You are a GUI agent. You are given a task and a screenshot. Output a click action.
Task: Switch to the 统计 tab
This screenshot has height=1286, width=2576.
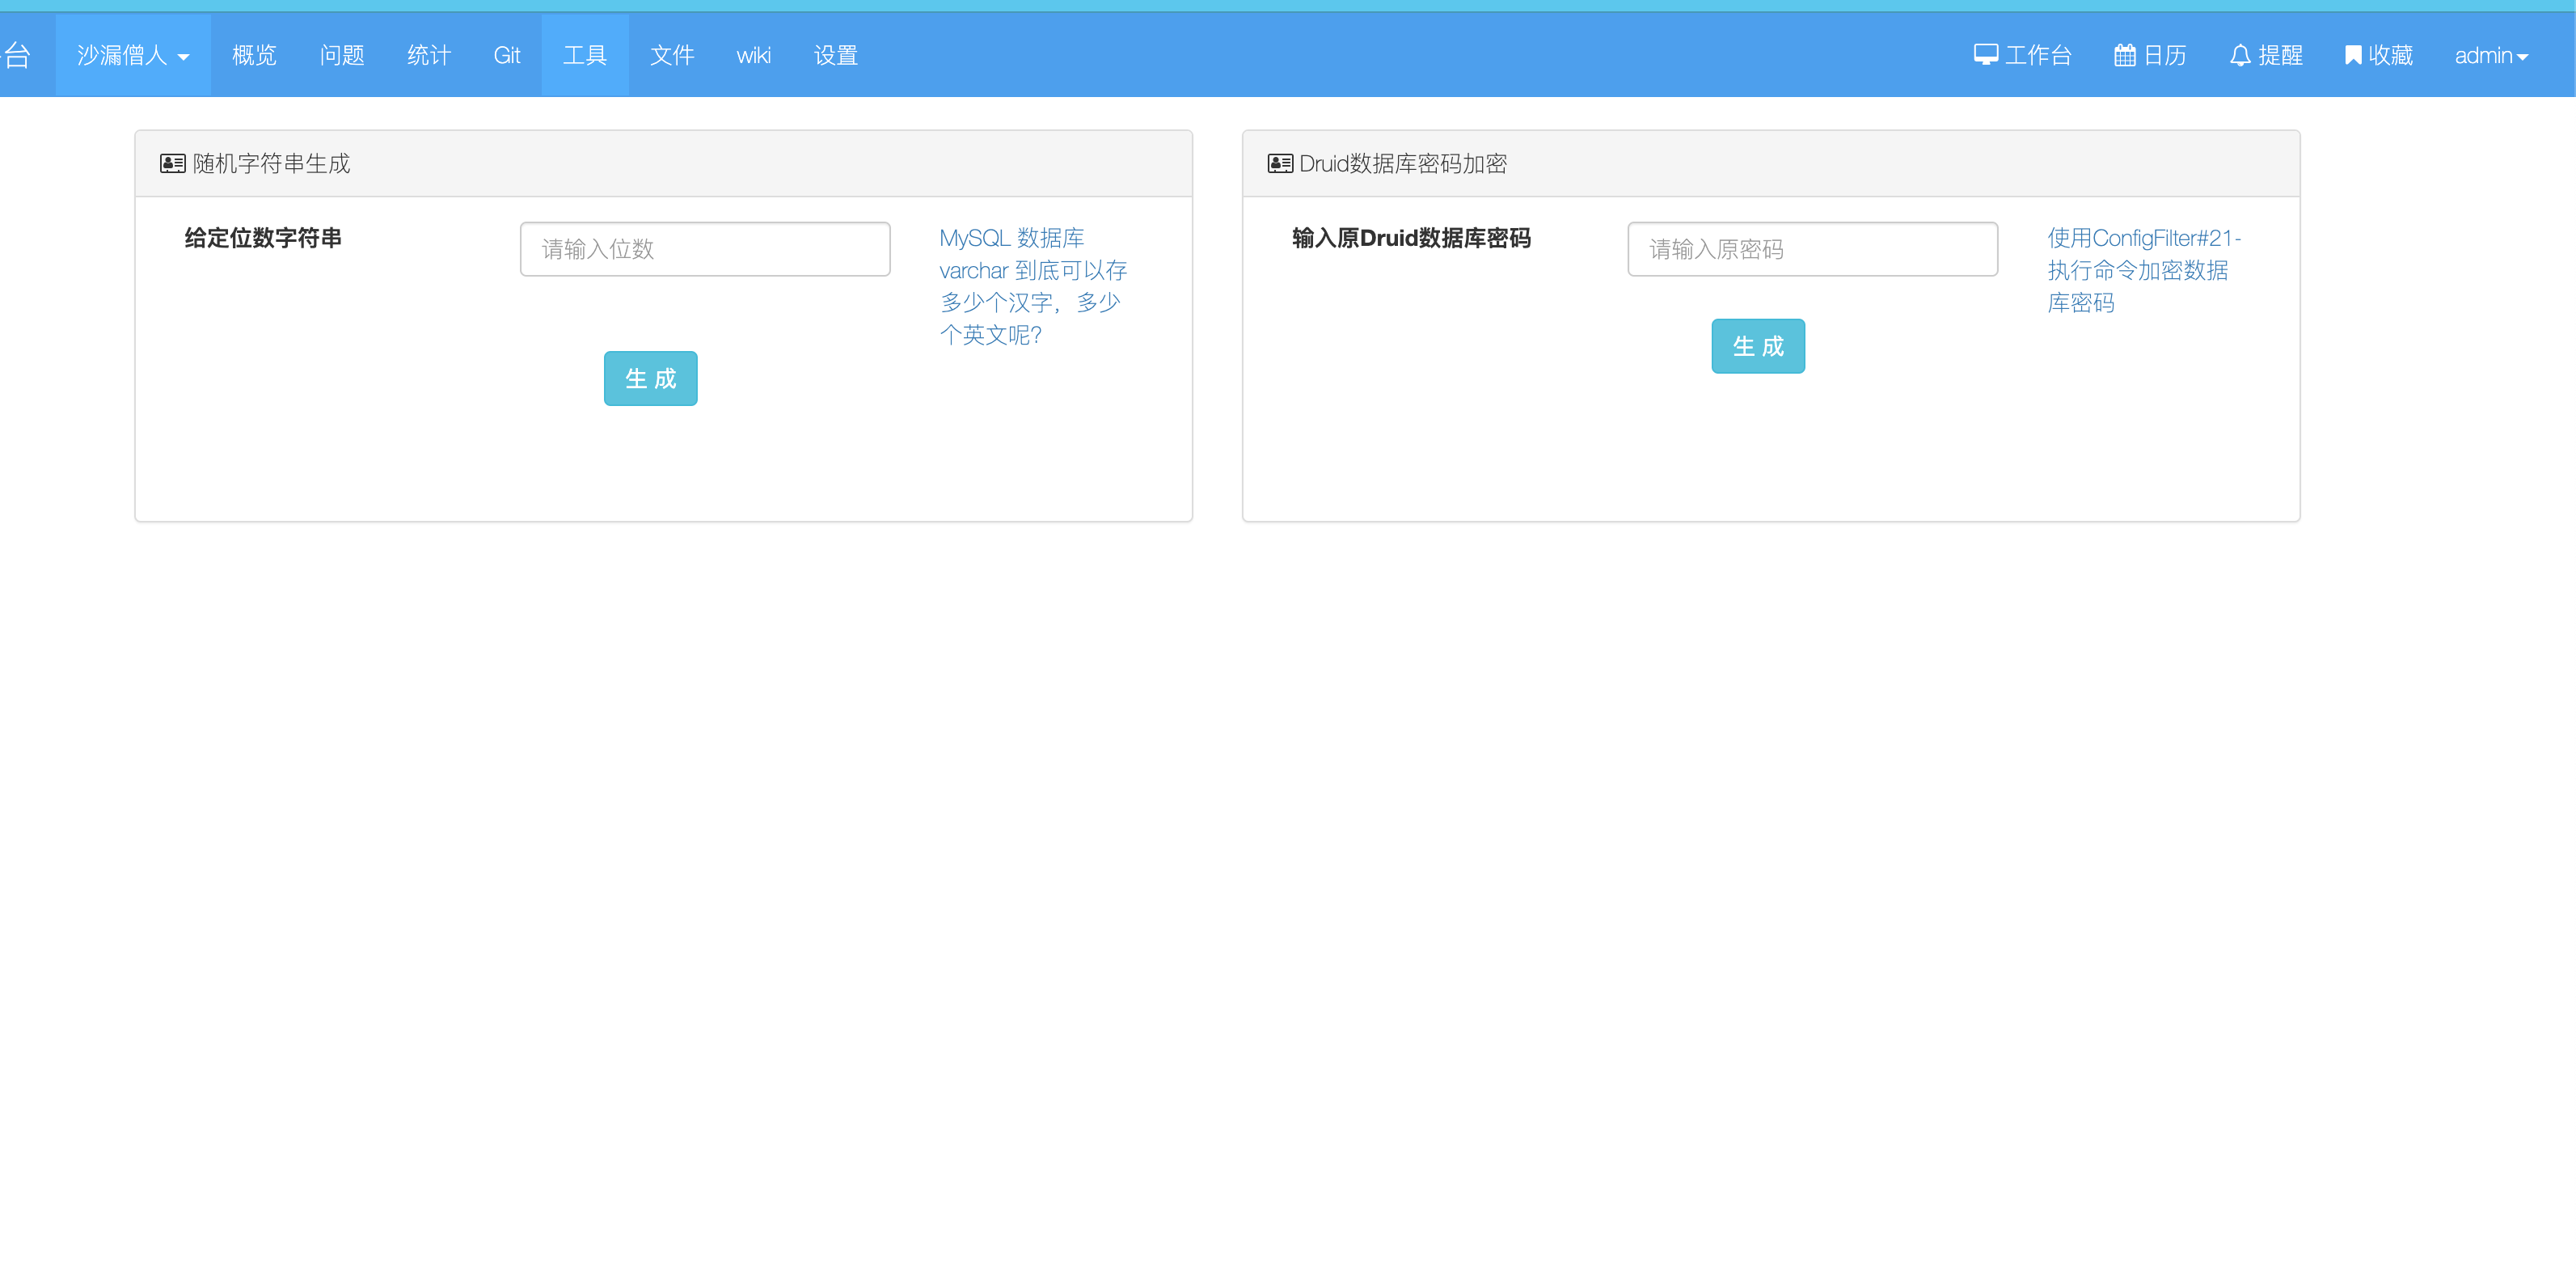point(429,56)
